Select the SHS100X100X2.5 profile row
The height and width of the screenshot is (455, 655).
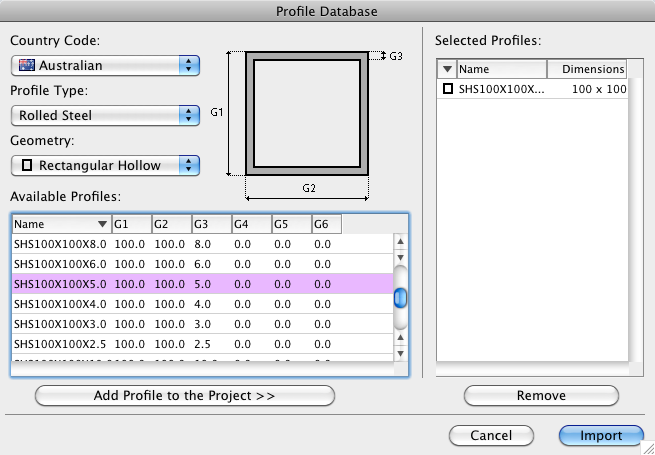click(x=200, y=343)
